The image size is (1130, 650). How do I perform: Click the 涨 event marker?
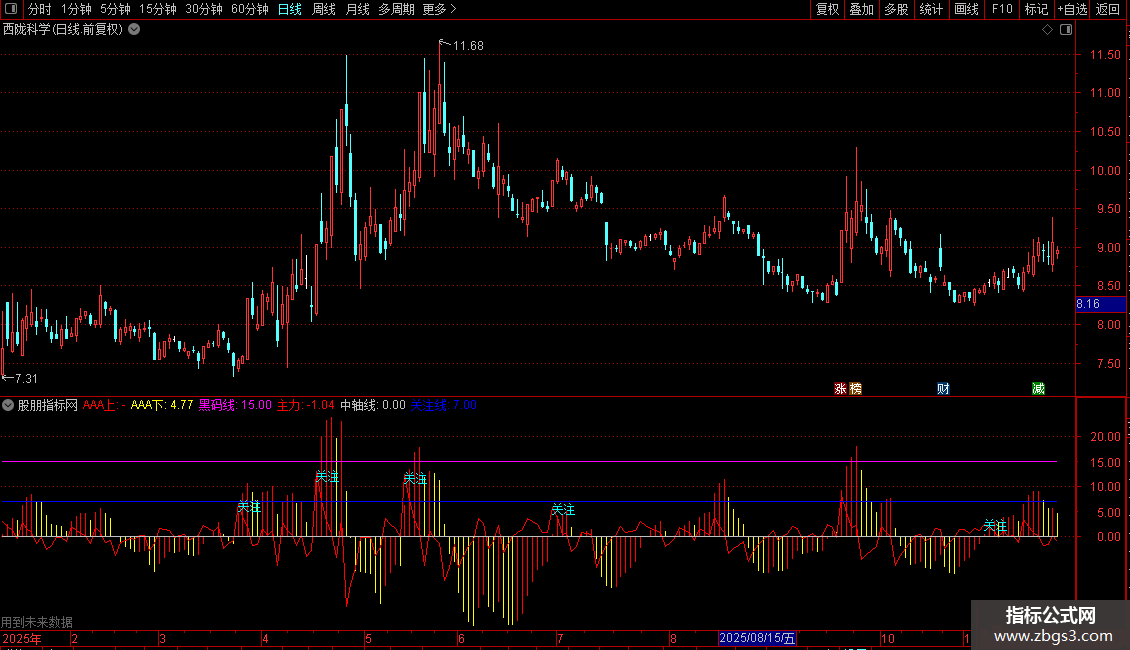click(x=840, y=388)
